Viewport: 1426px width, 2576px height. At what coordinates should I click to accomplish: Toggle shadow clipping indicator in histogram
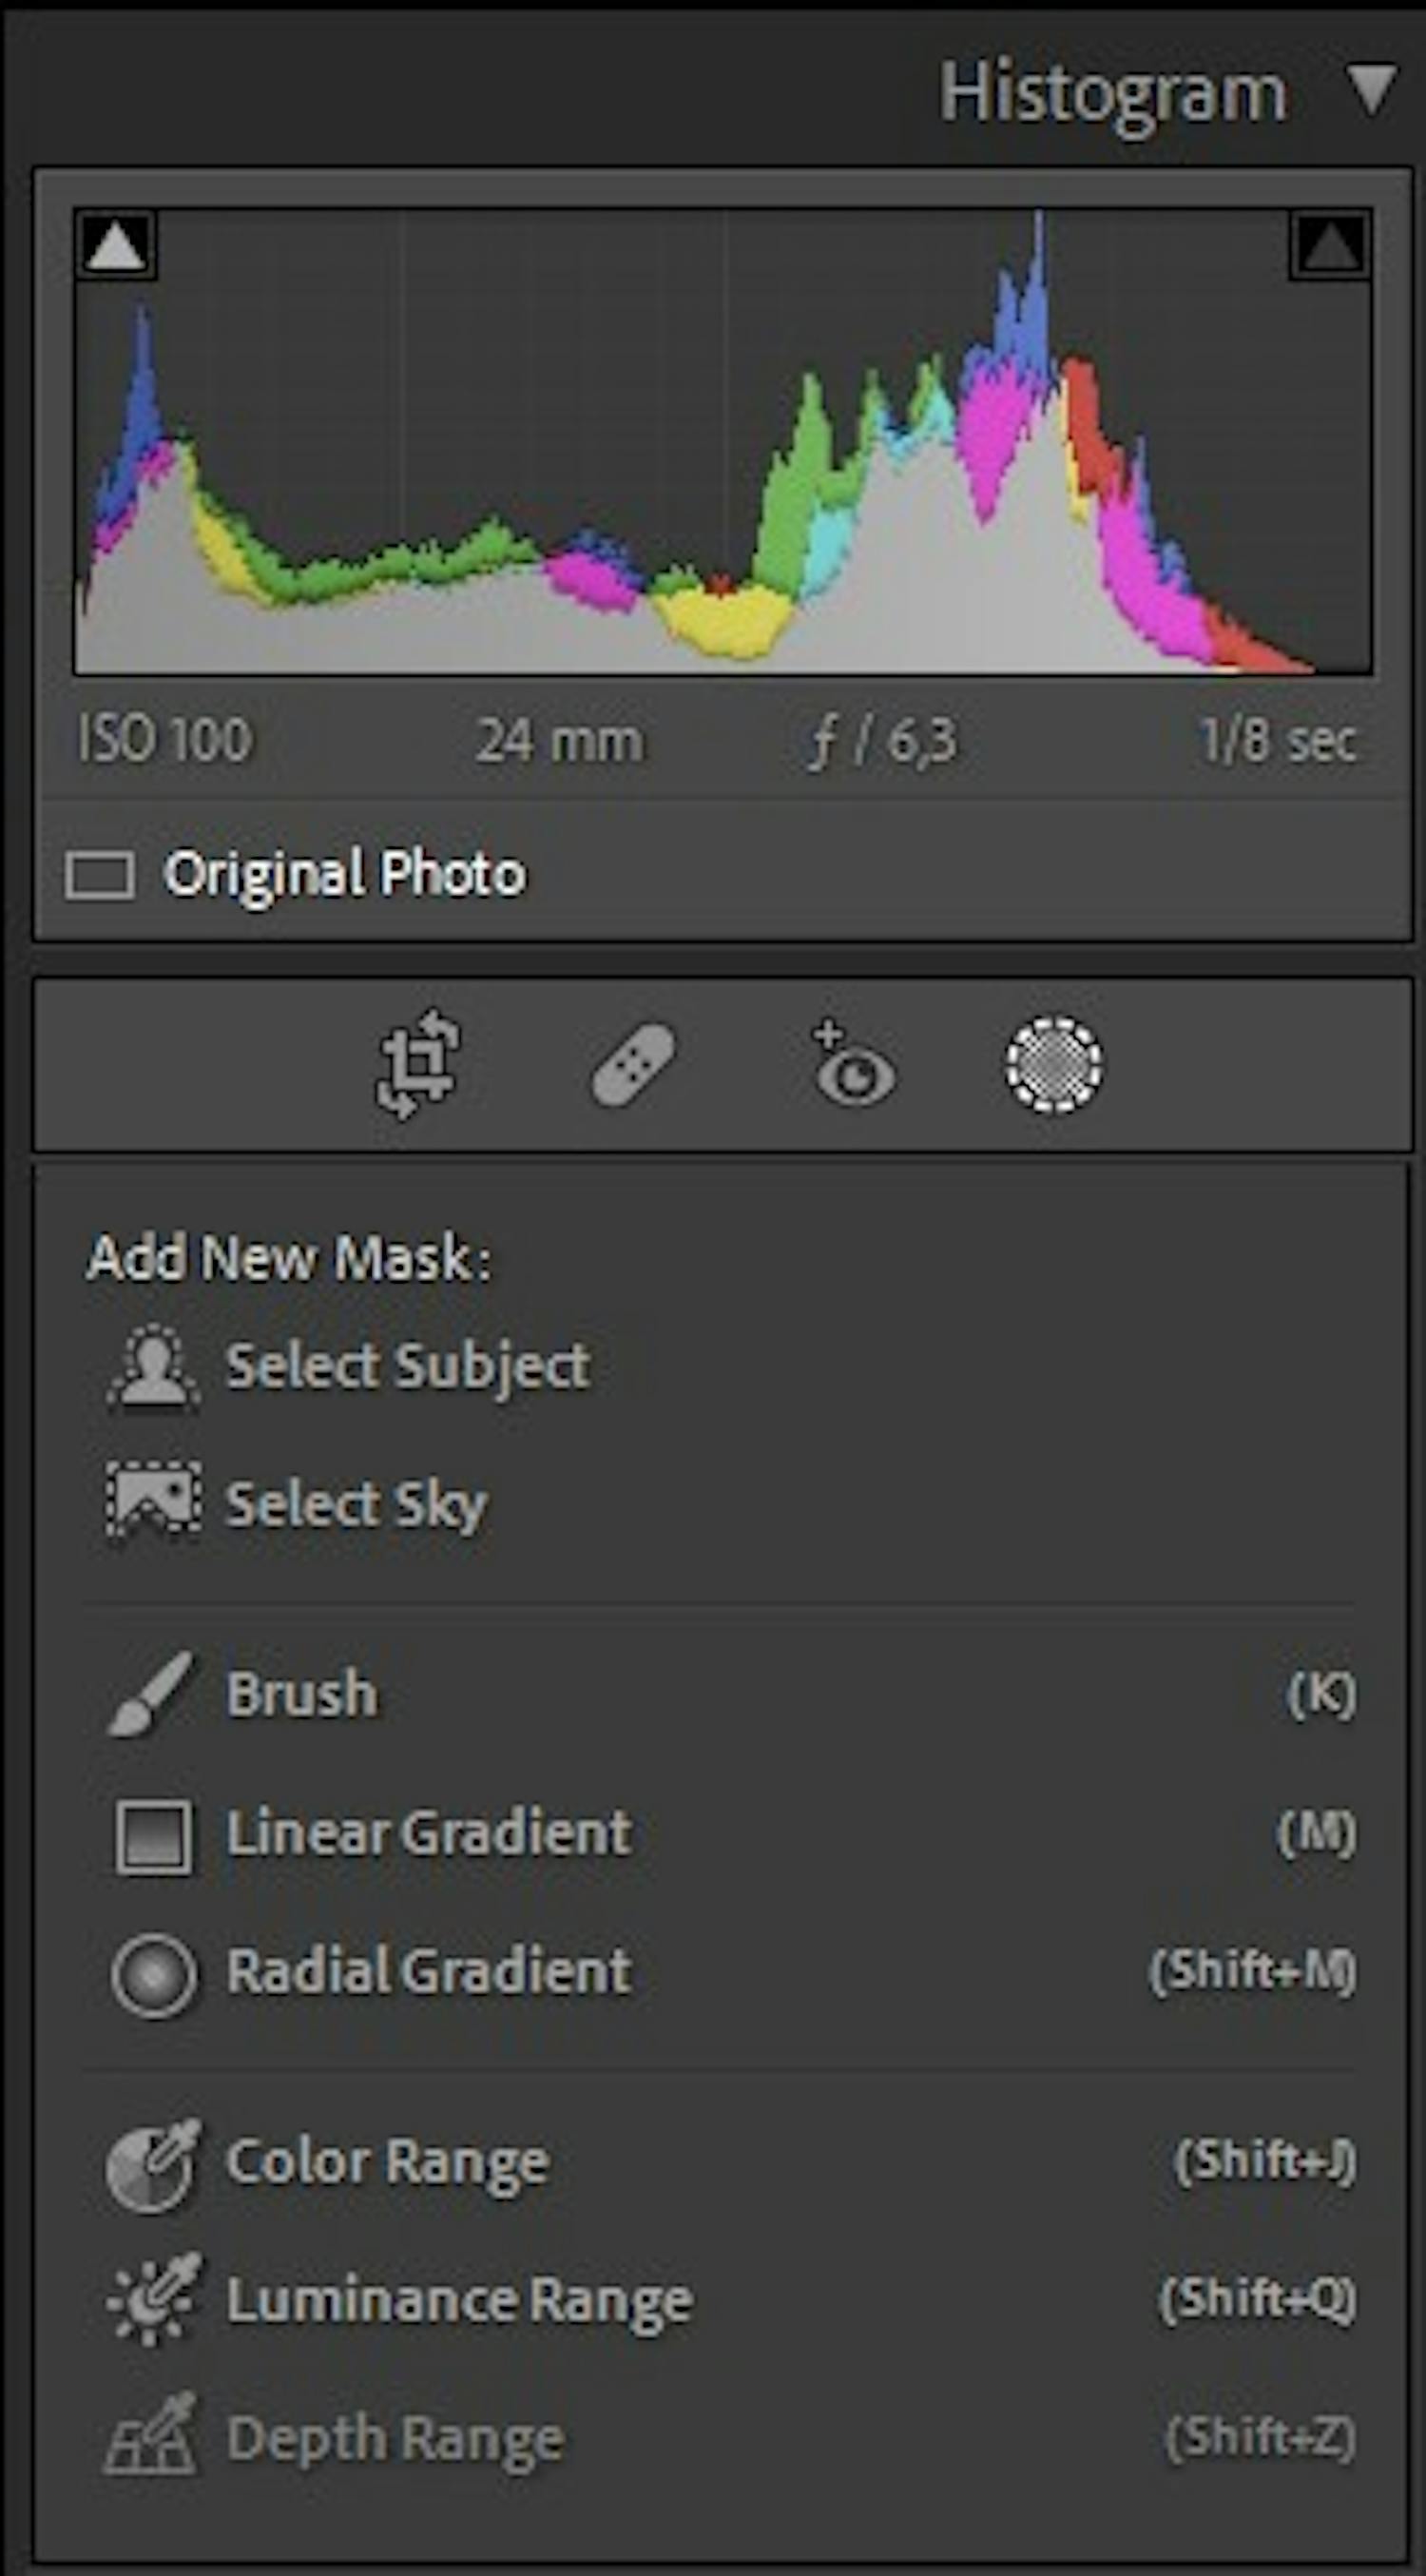coord(116,245)
